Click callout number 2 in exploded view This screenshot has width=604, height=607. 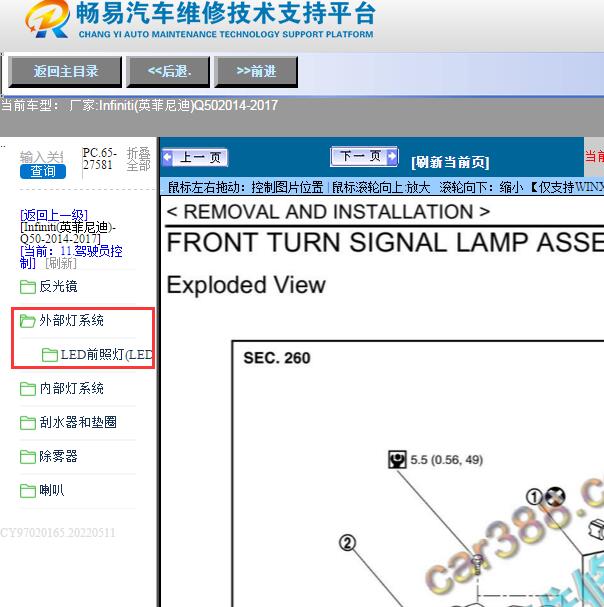tap(347, 543)
